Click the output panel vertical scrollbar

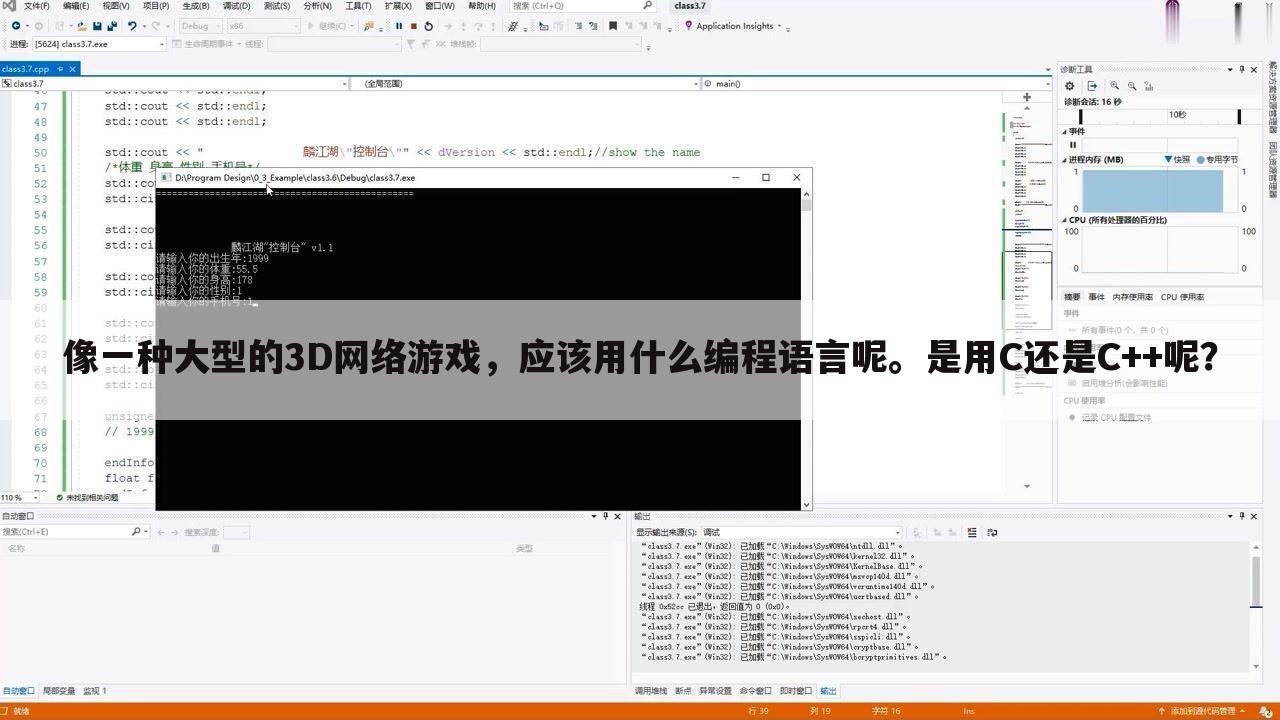click(x=1257, y=607)
